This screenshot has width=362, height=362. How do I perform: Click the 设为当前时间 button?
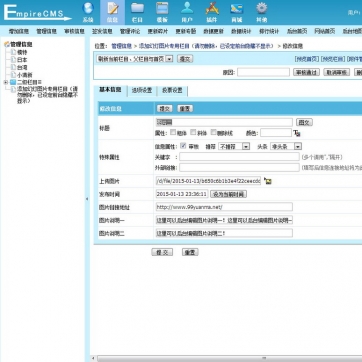[229, 194]
